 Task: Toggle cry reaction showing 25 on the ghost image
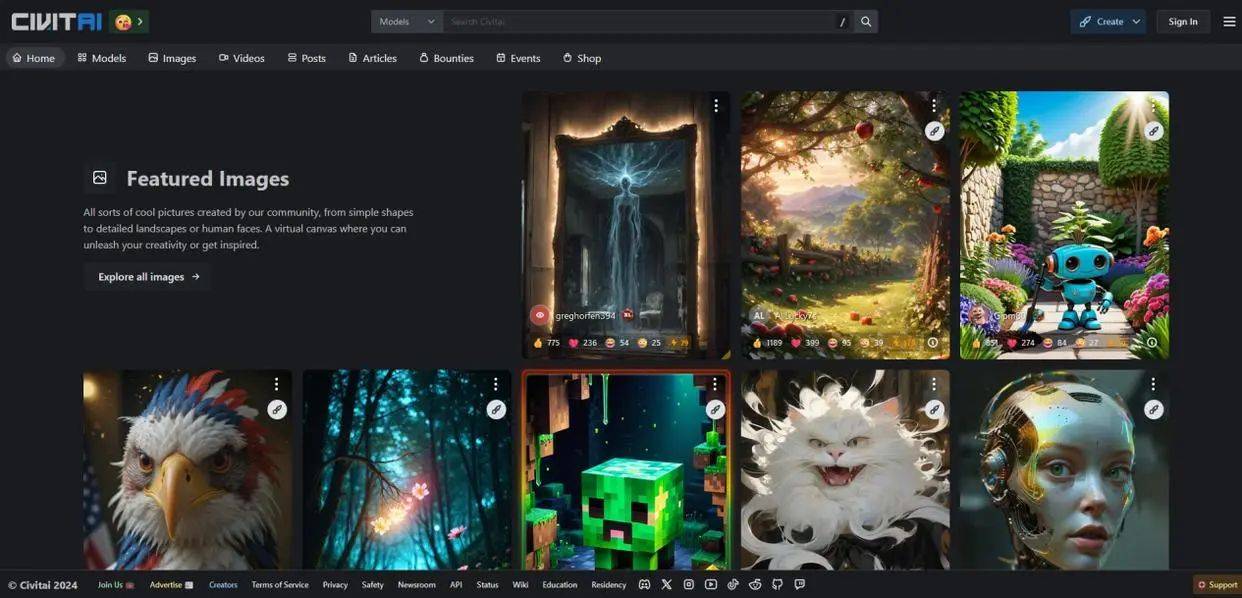[x=650, y=342]
